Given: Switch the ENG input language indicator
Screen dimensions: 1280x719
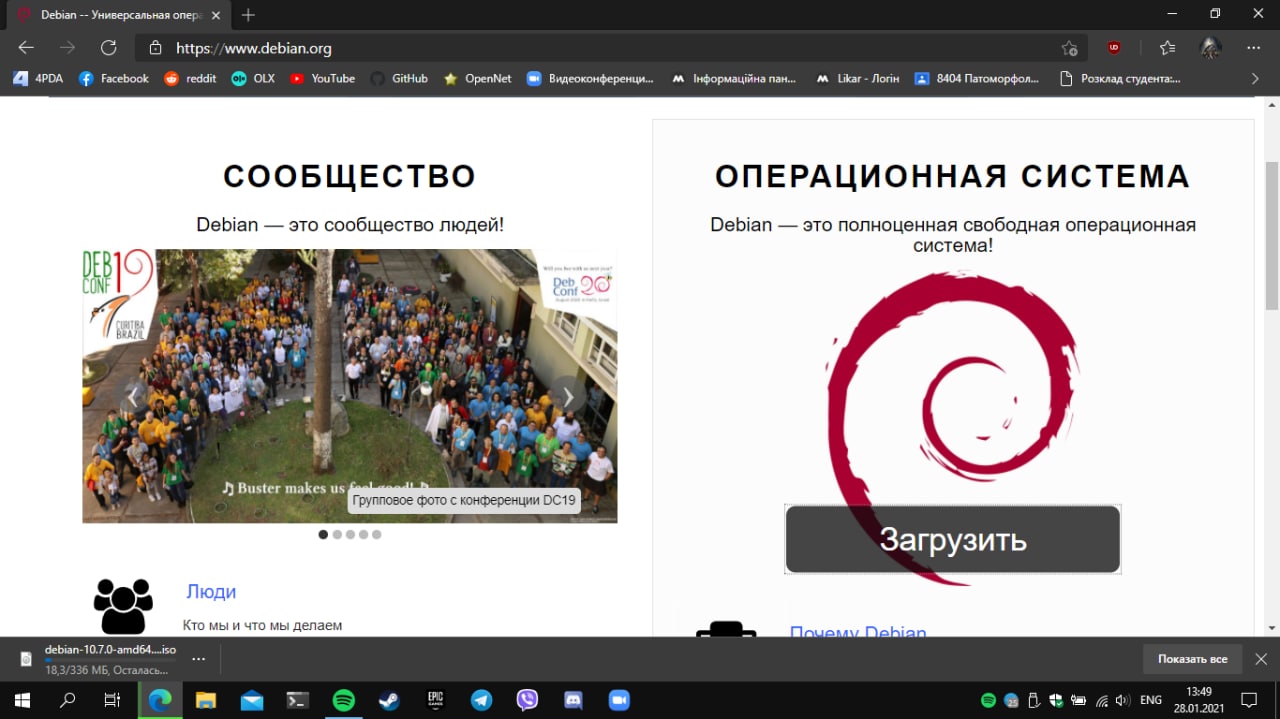Looking at the screenshot, I should pos(1151,700).
